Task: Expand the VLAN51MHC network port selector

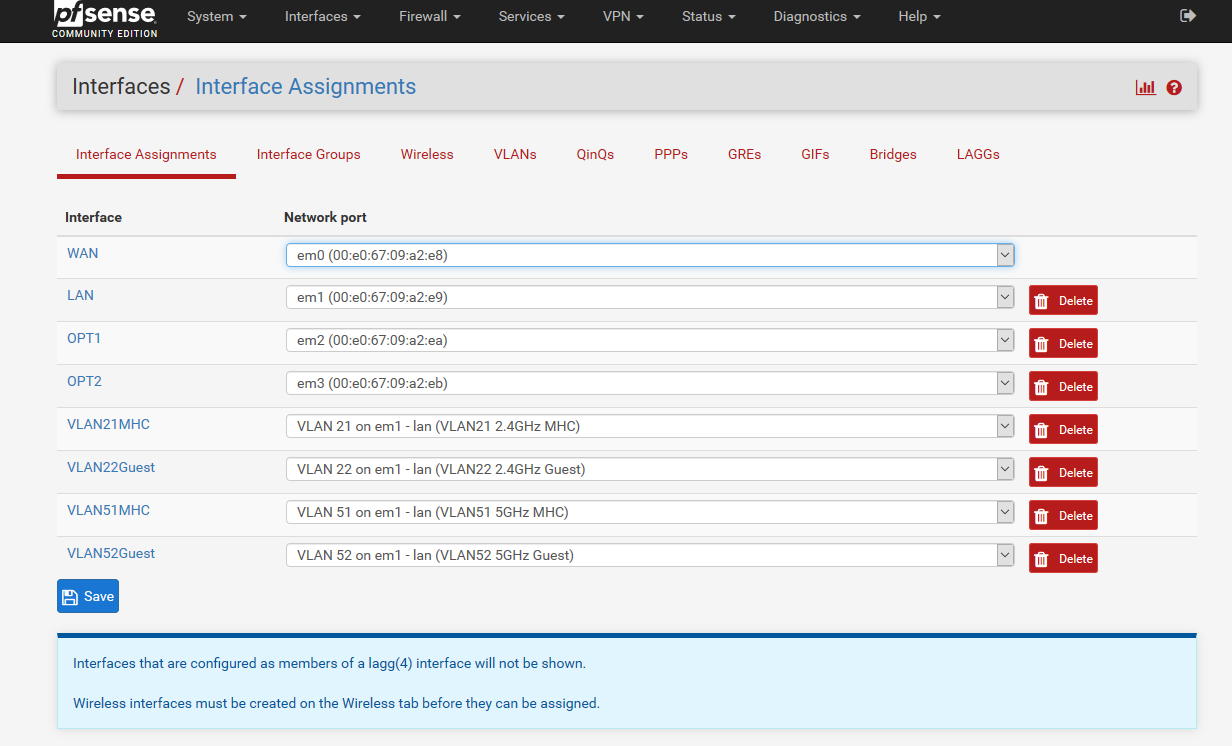Action: point(650,512)
